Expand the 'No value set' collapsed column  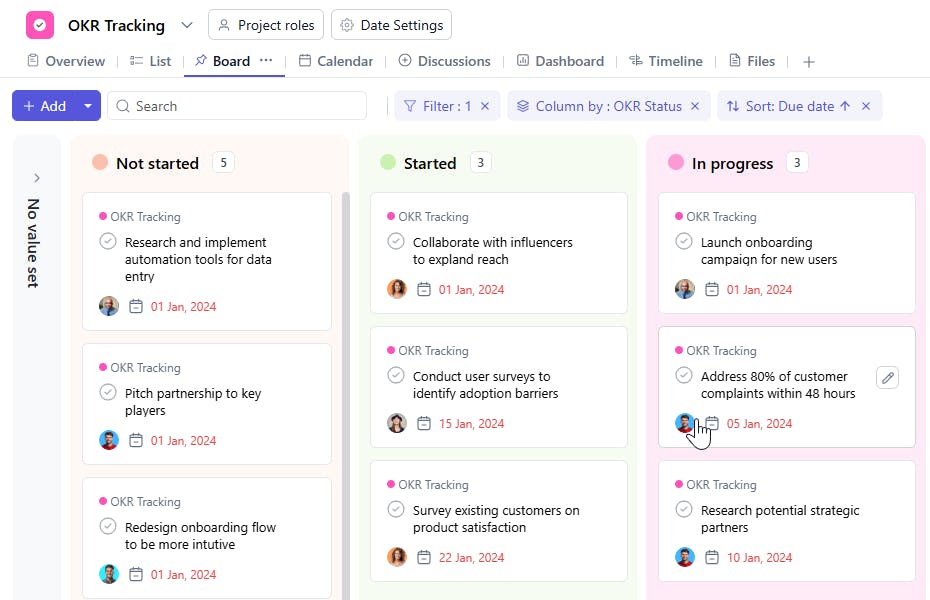[x=37, y=178]
